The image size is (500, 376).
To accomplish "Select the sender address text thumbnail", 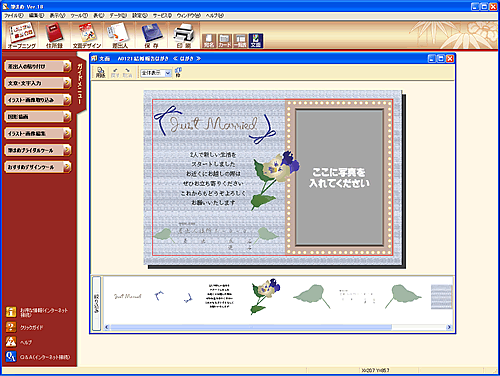I will pyautogui.click(x=357, y=296).
